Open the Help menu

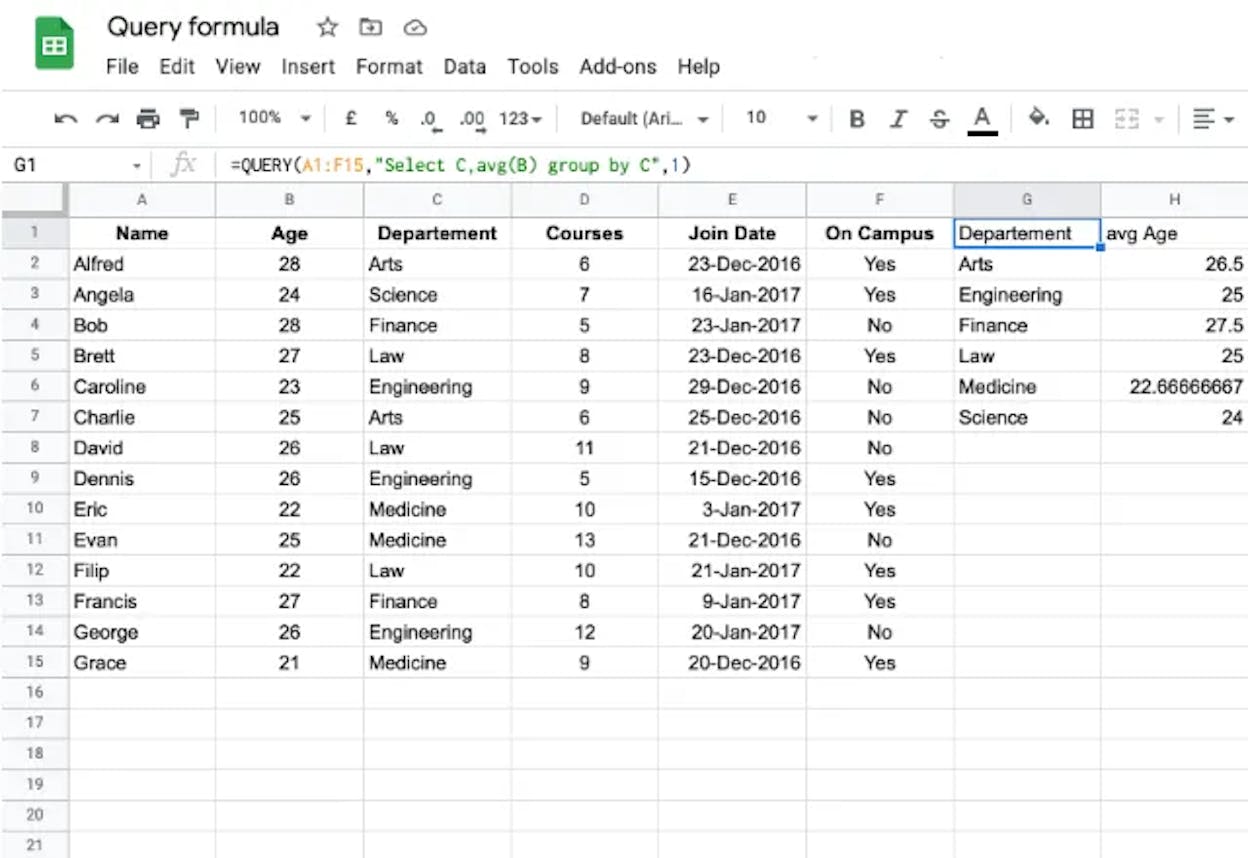click(x=698, y=67)
